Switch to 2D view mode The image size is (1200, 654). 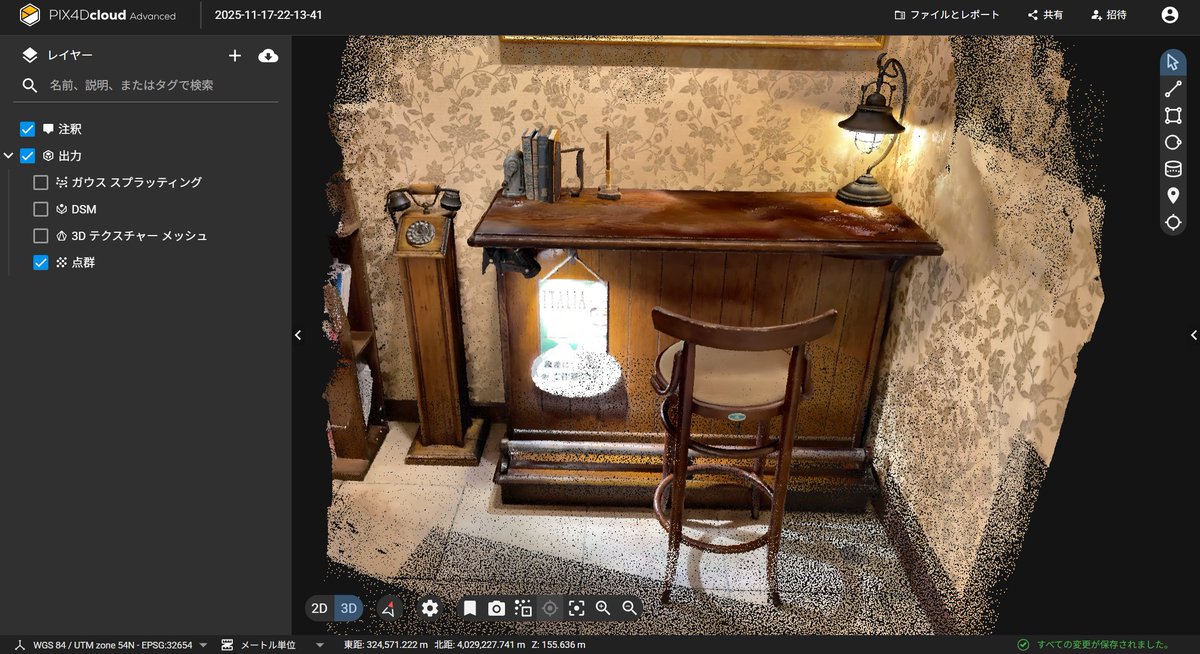click(x=319, y=607)
